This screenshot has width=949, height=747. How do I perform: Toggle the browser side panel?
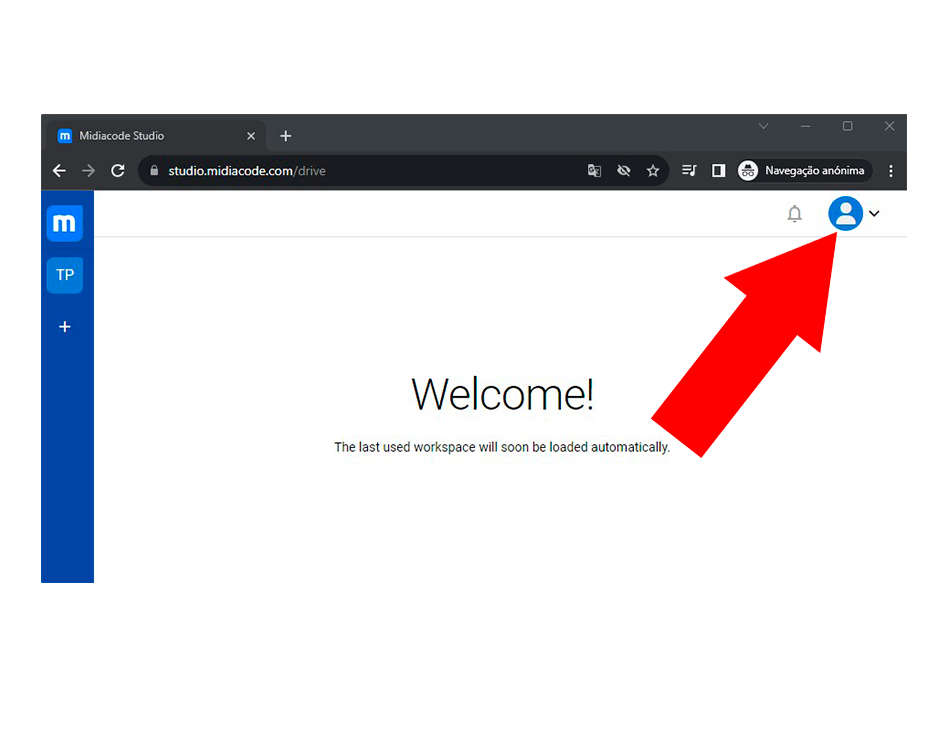[x=718, y=171]
